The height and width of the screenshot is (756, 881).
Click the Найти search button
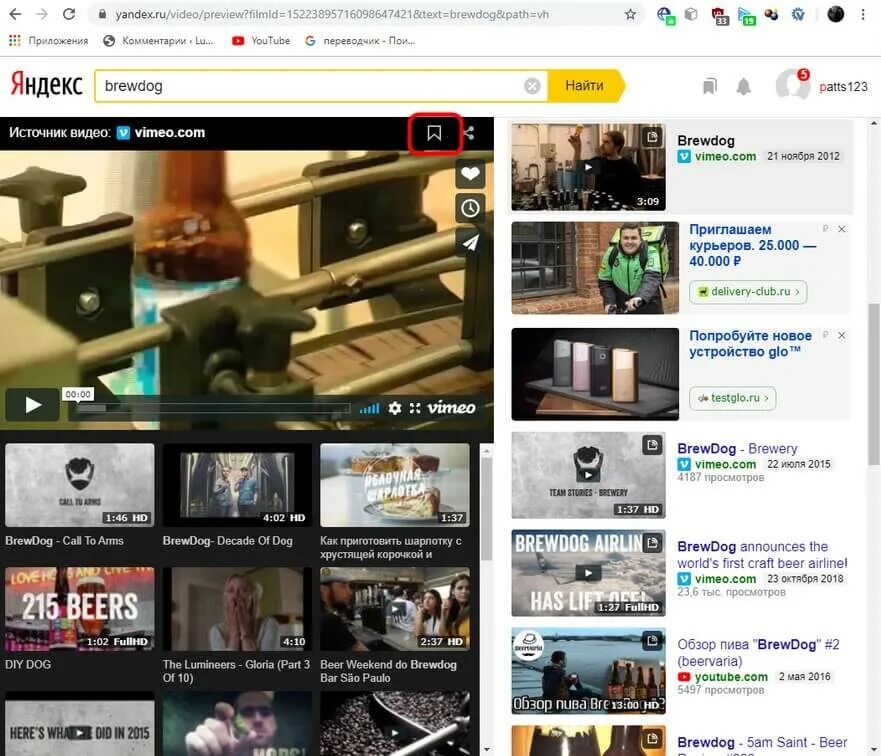pos(585,86)
